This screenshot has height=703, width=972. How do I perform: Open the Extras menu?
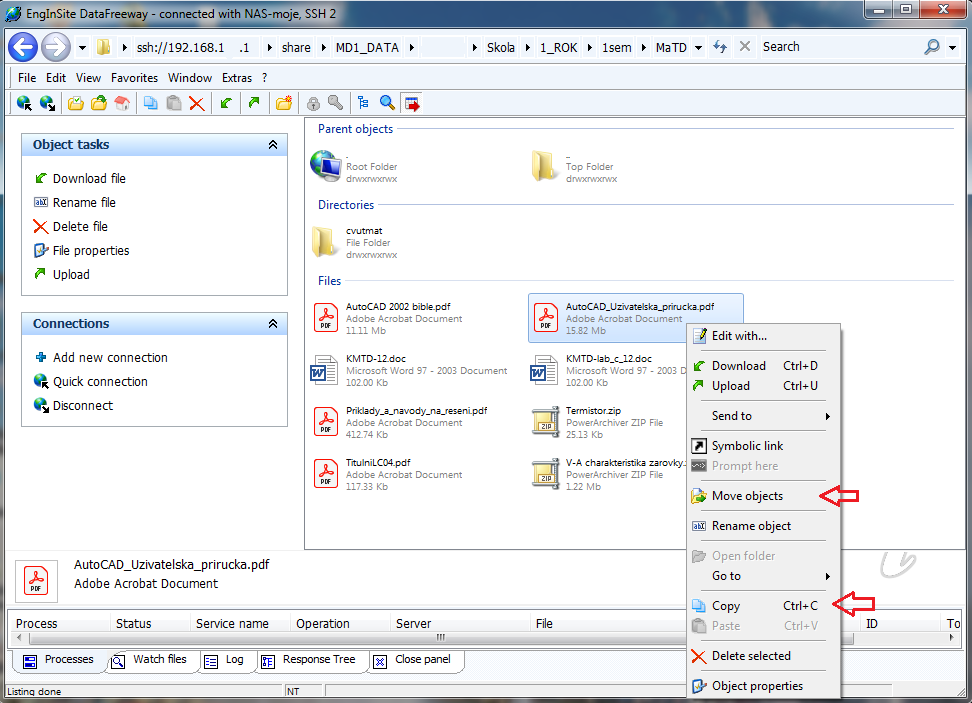237,78
